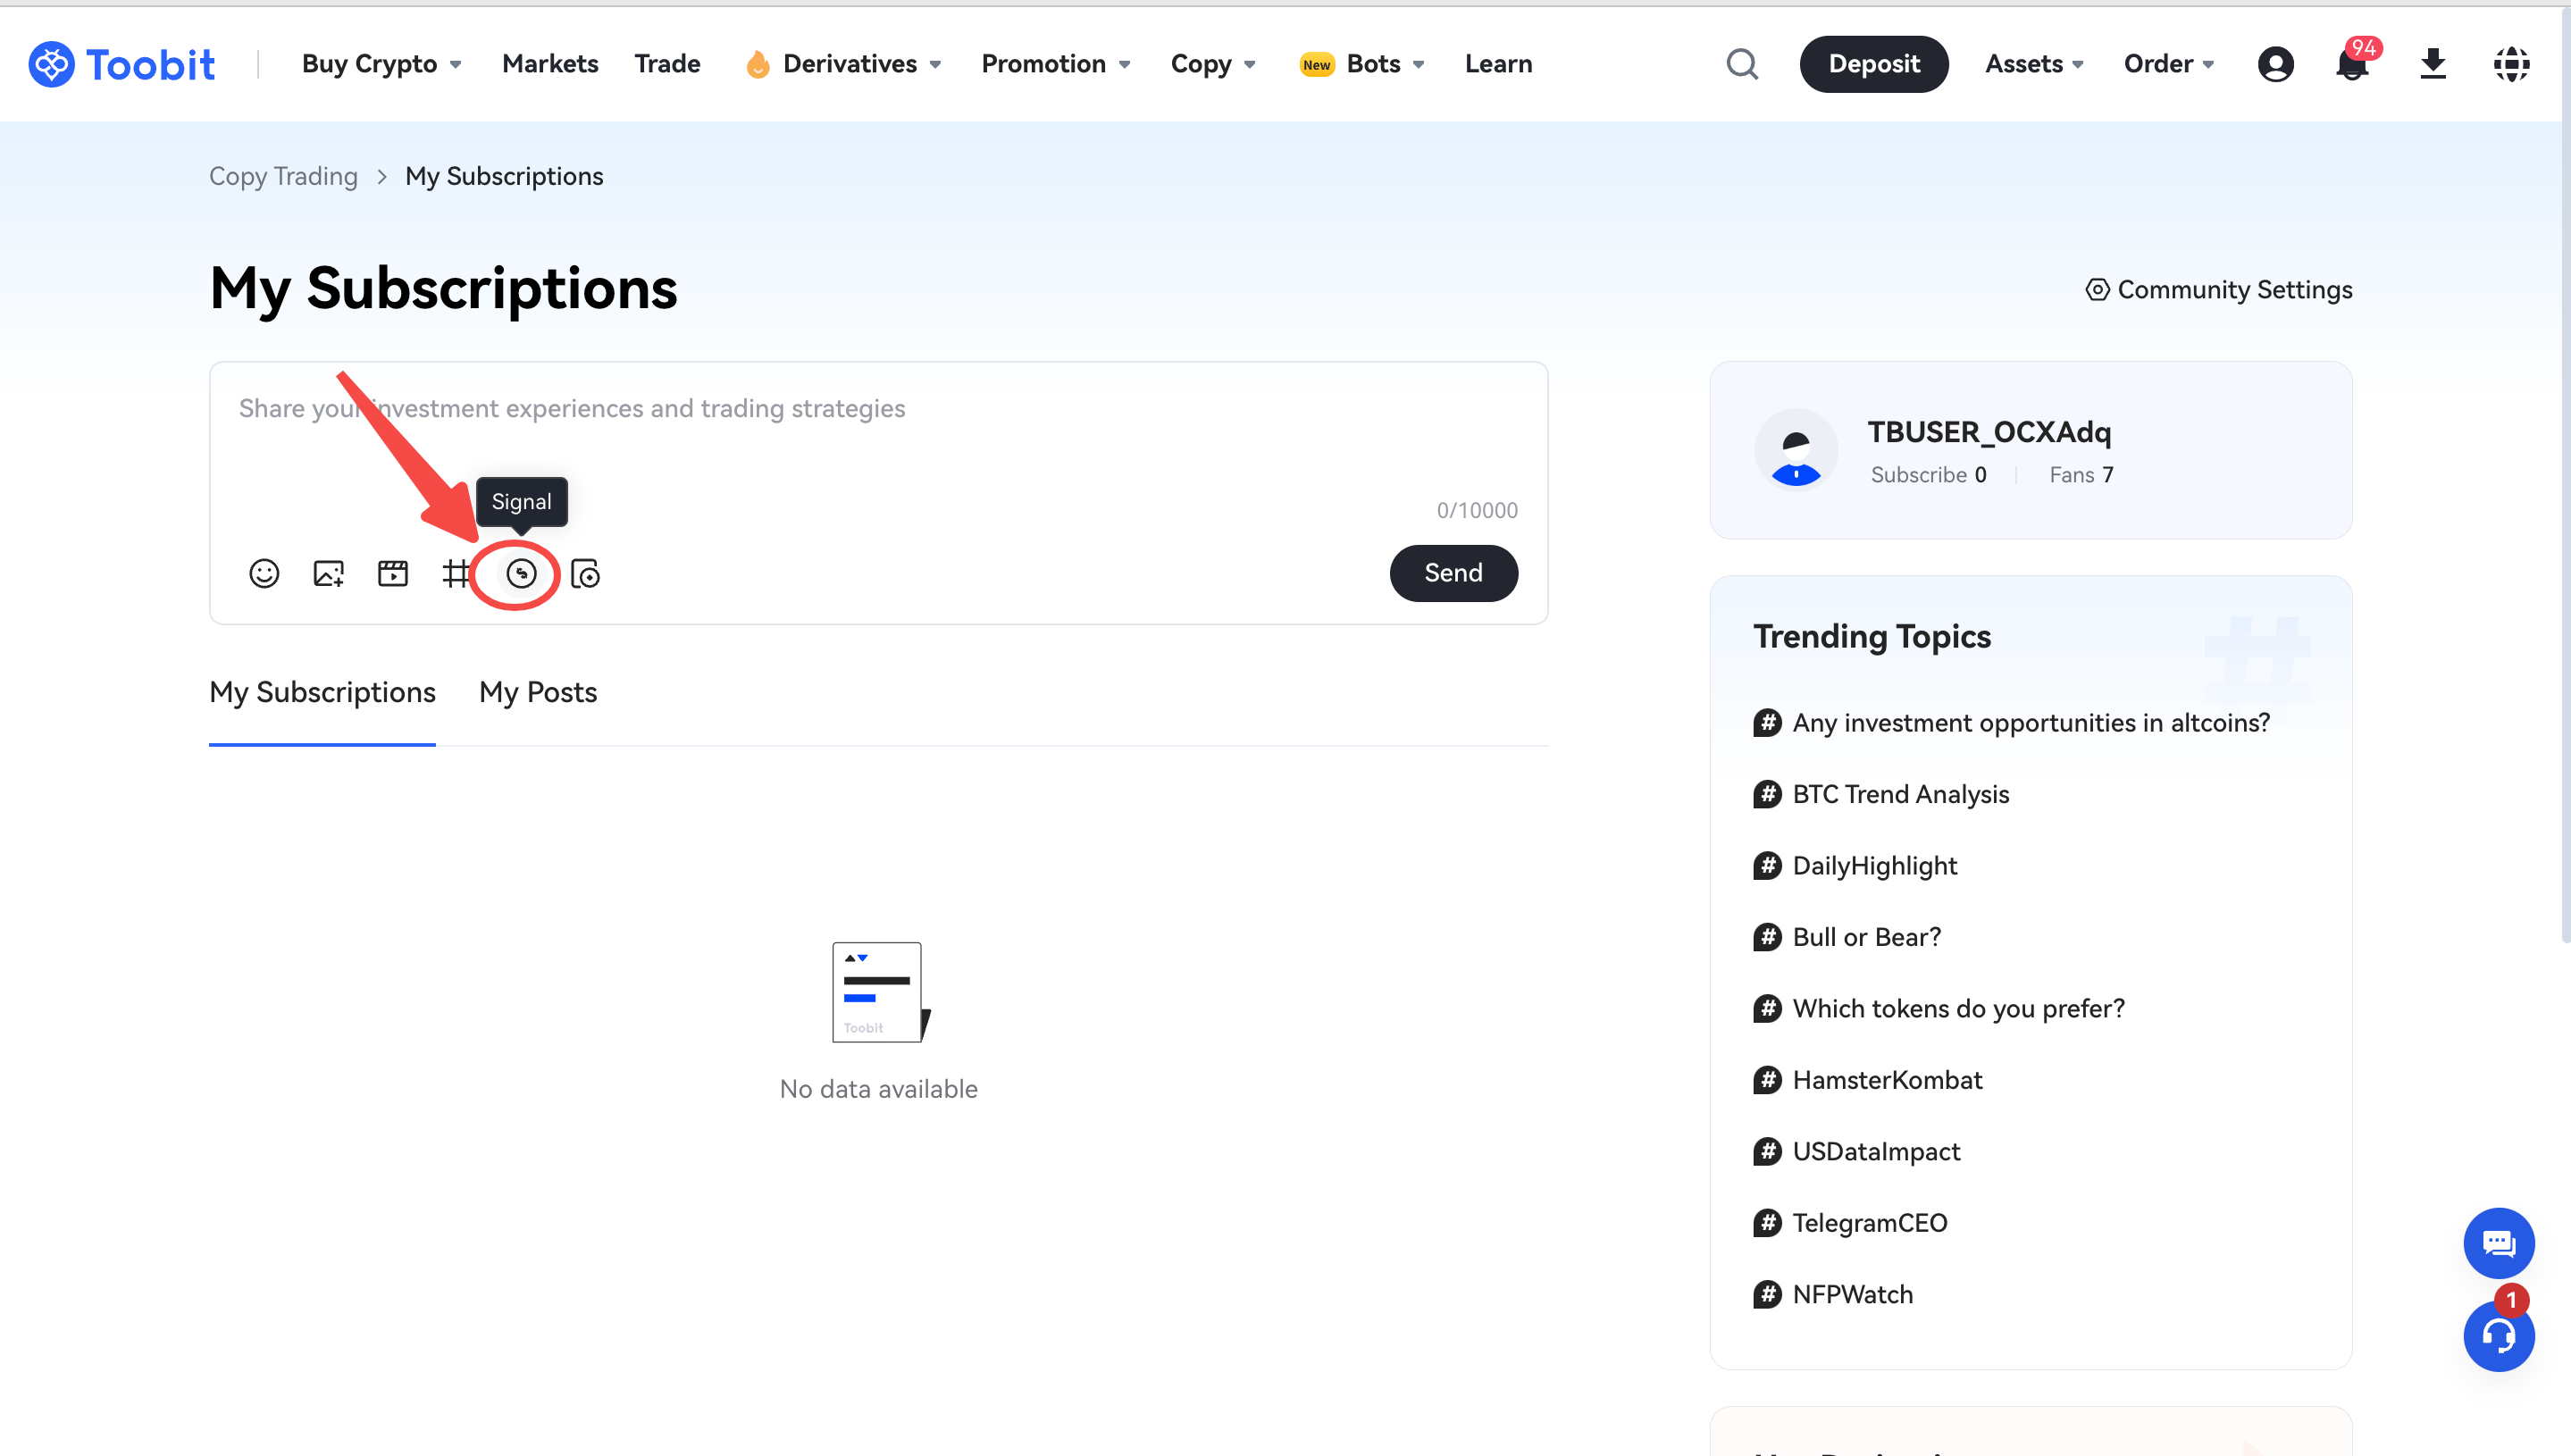Add a video to the post

(x=393, y=573)
